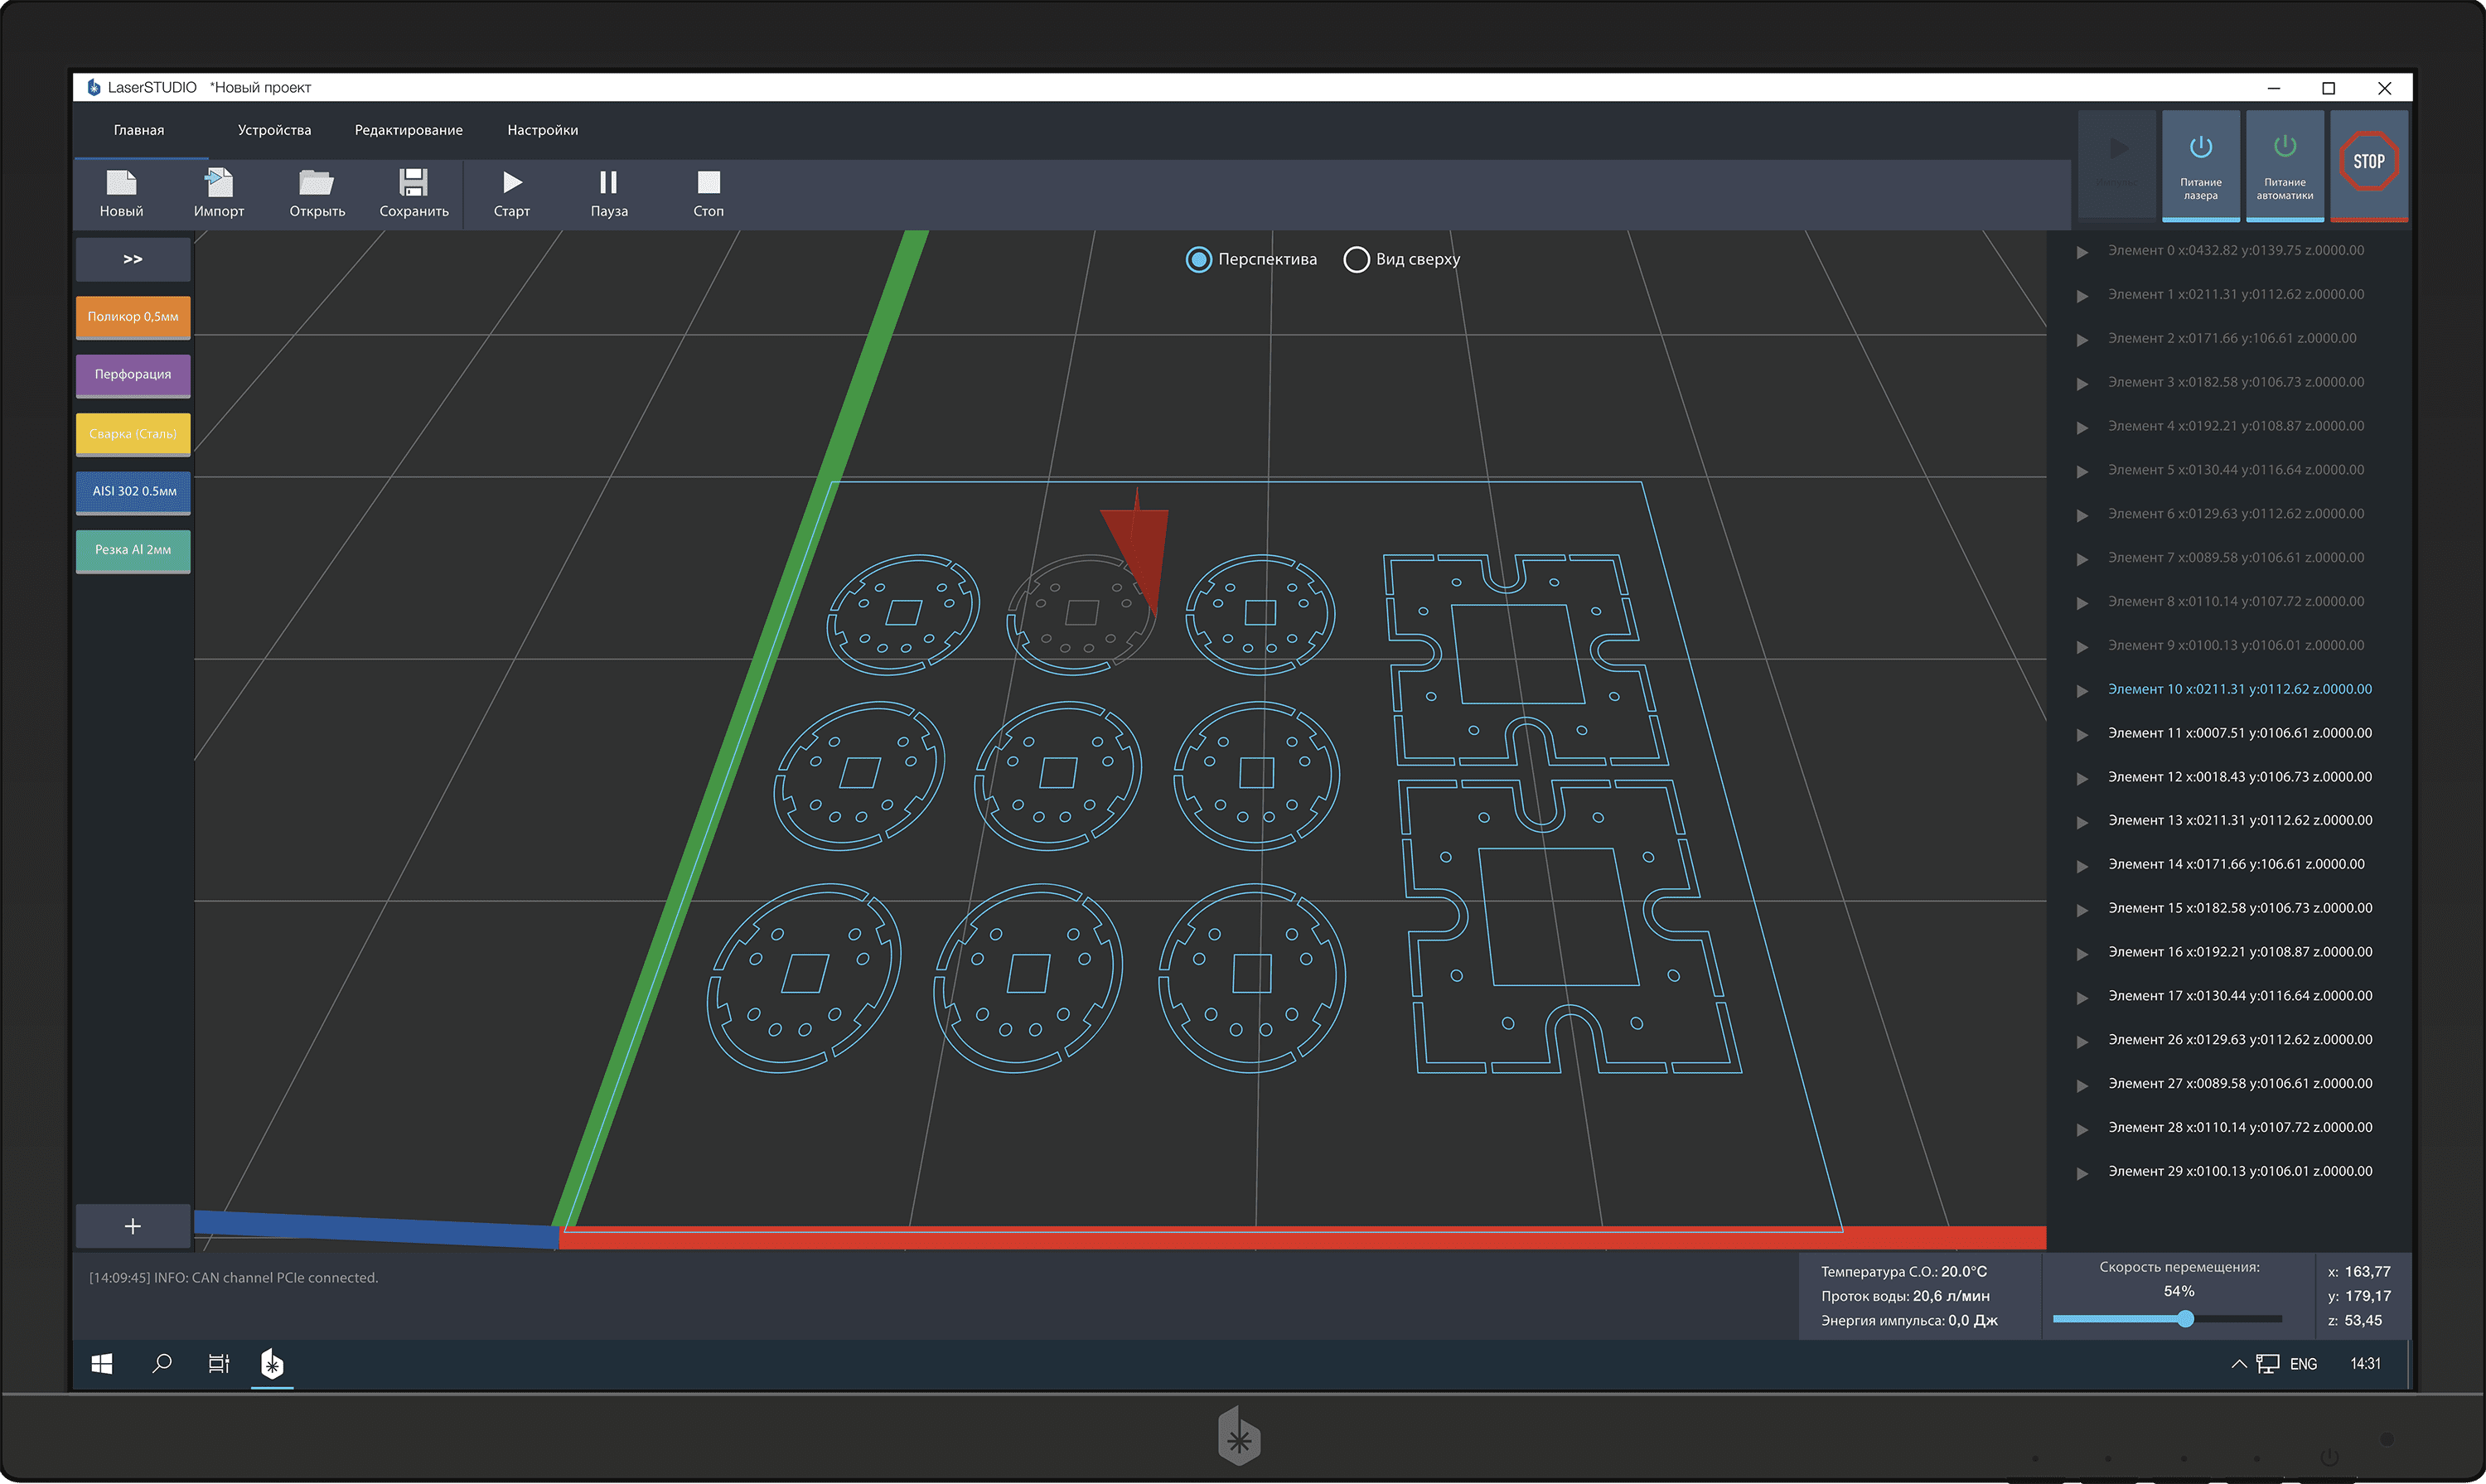
Task: Create a new project with Новый icon
Action: 121,183
